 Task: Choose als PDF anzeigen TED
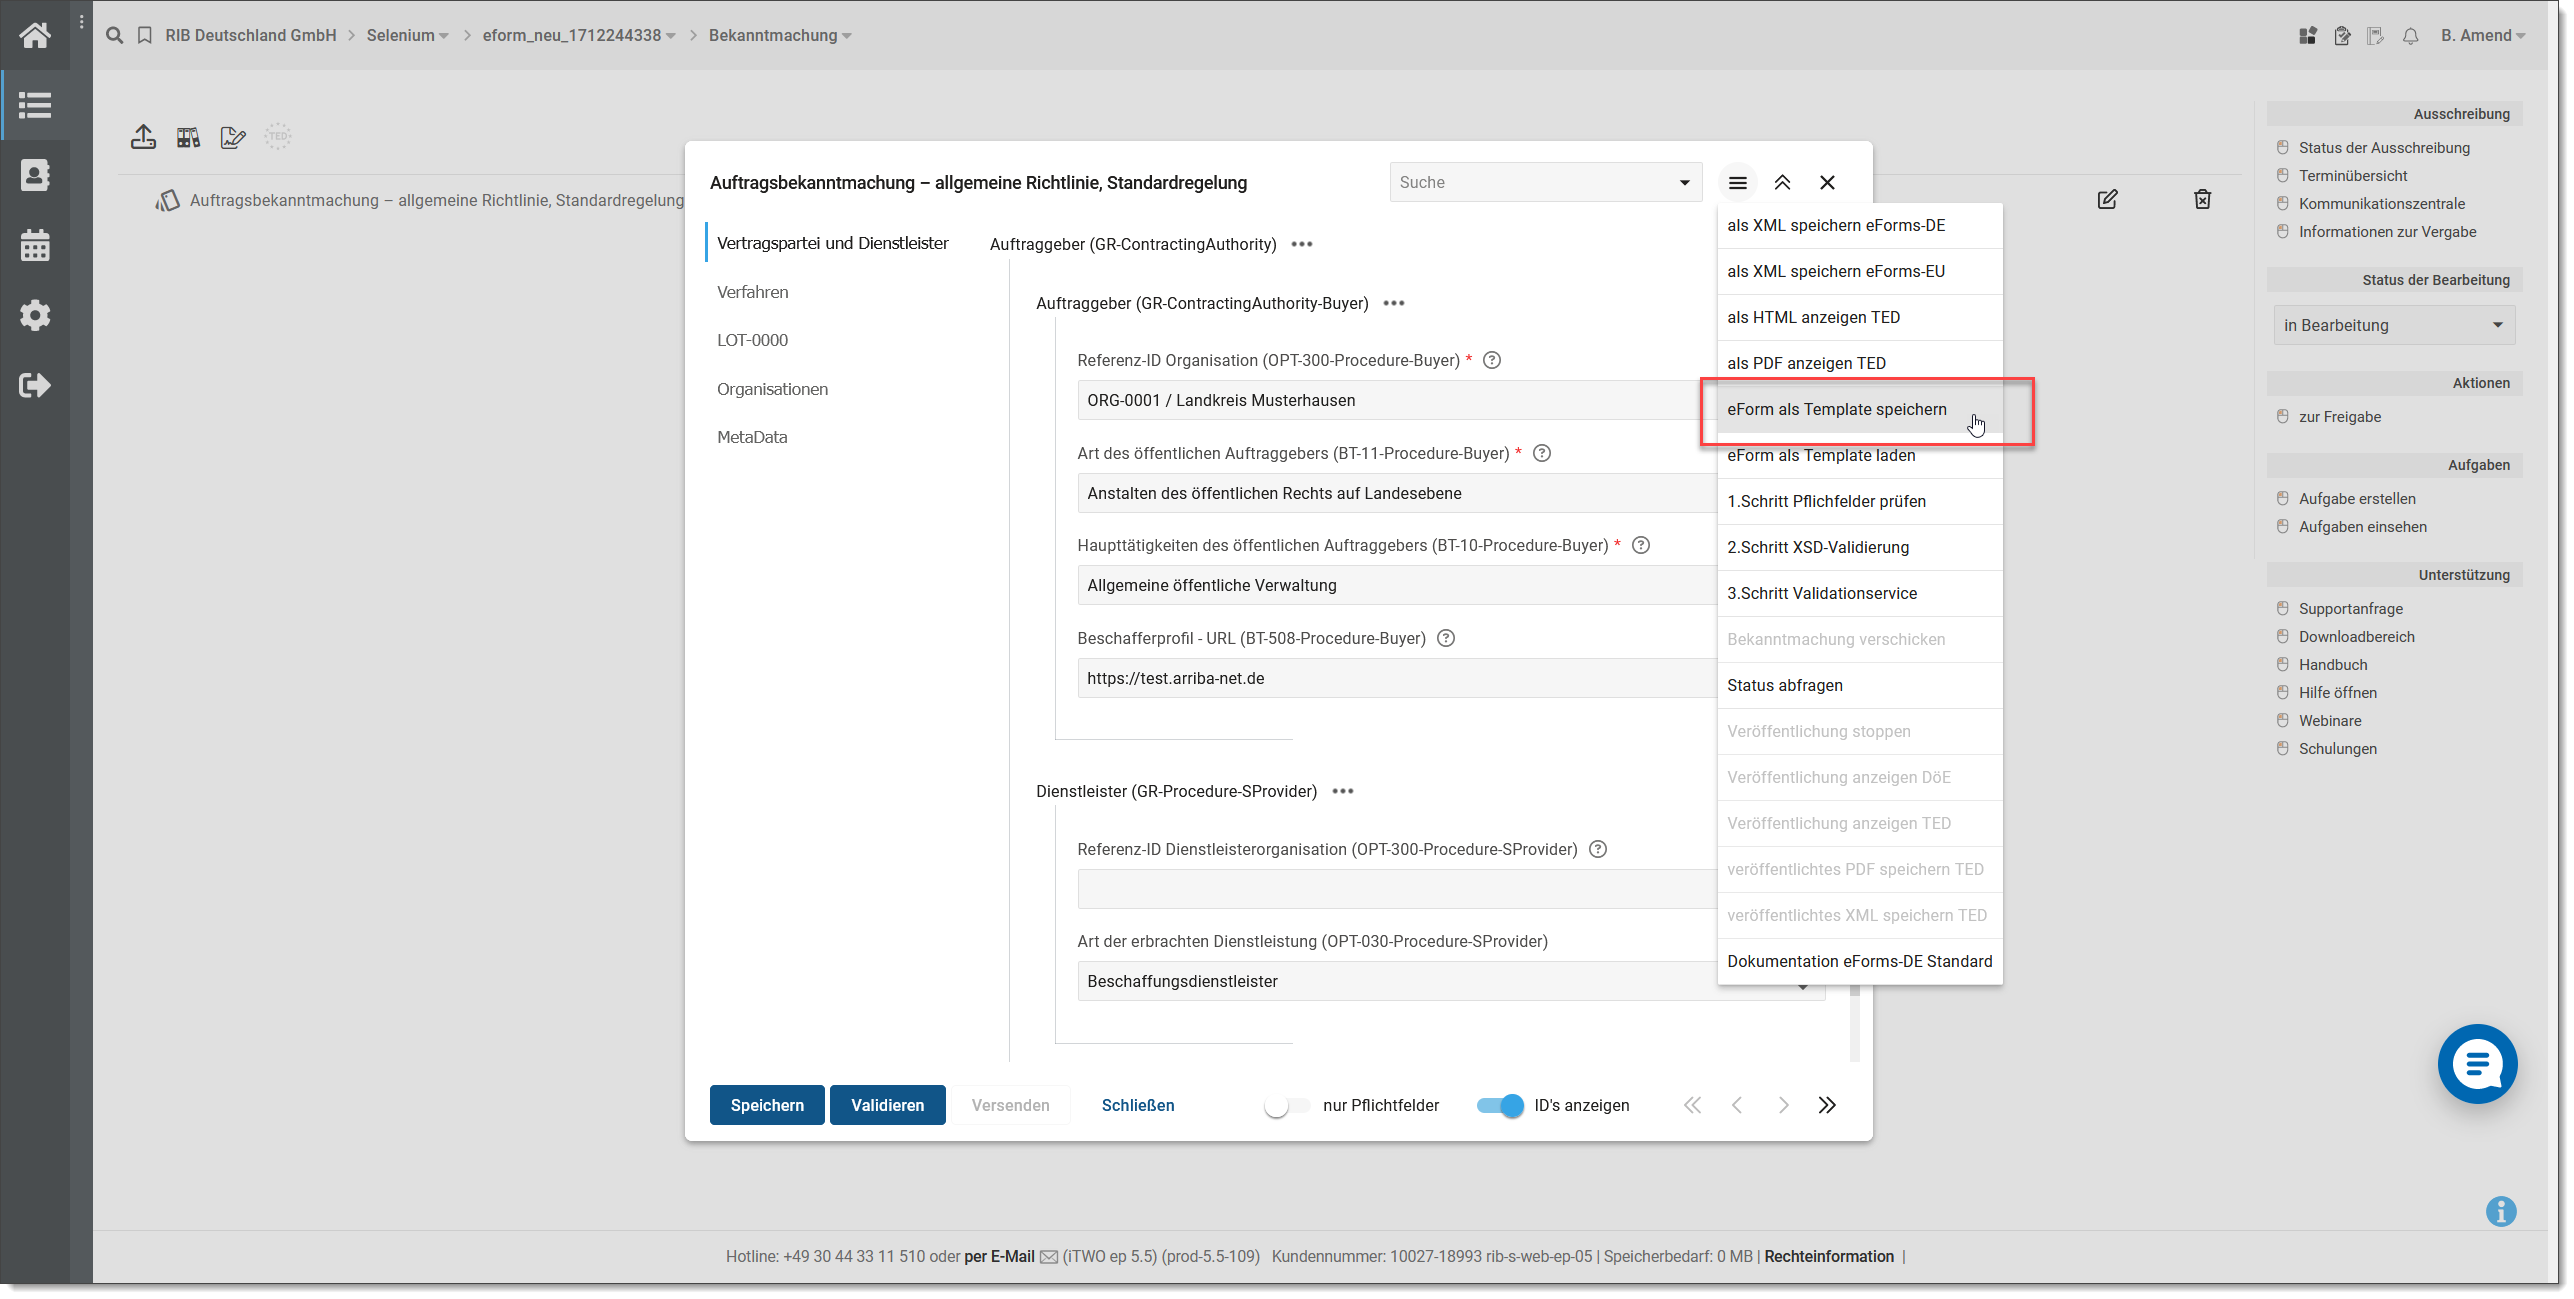click(x=1860, y=363)
